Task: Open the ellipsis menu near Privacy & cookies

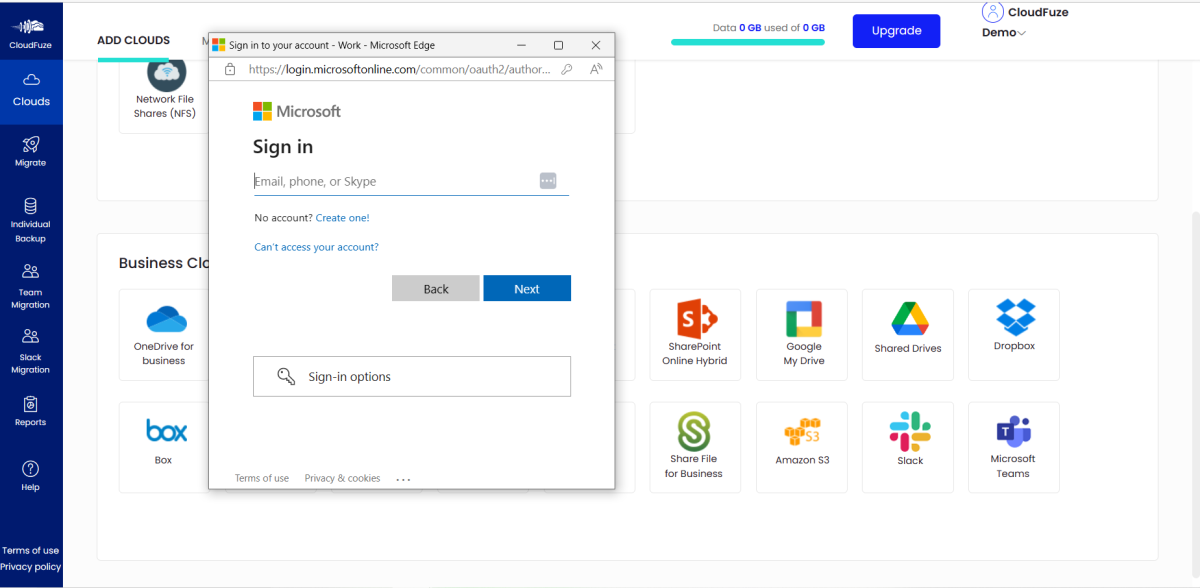Action: click(403, 478)
